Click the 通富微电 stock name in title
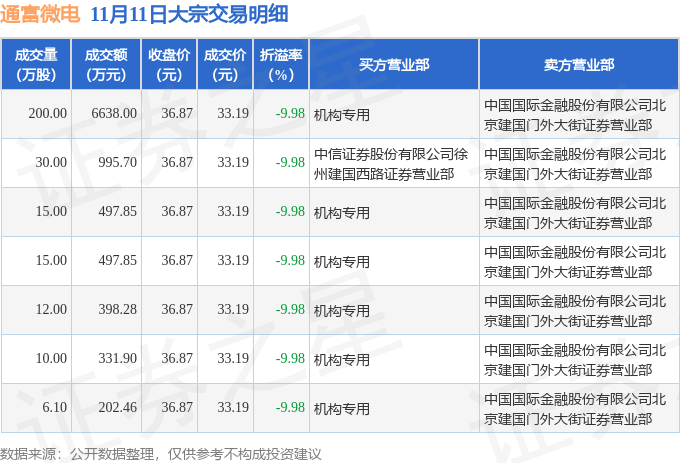Screen dimensions: 680x463 (x=40, y=14)
